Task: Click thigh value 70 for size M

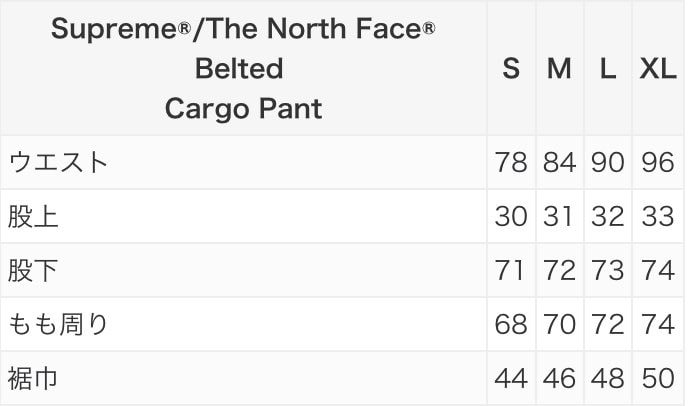Action: pyautogui.click(x=559, y=324)
